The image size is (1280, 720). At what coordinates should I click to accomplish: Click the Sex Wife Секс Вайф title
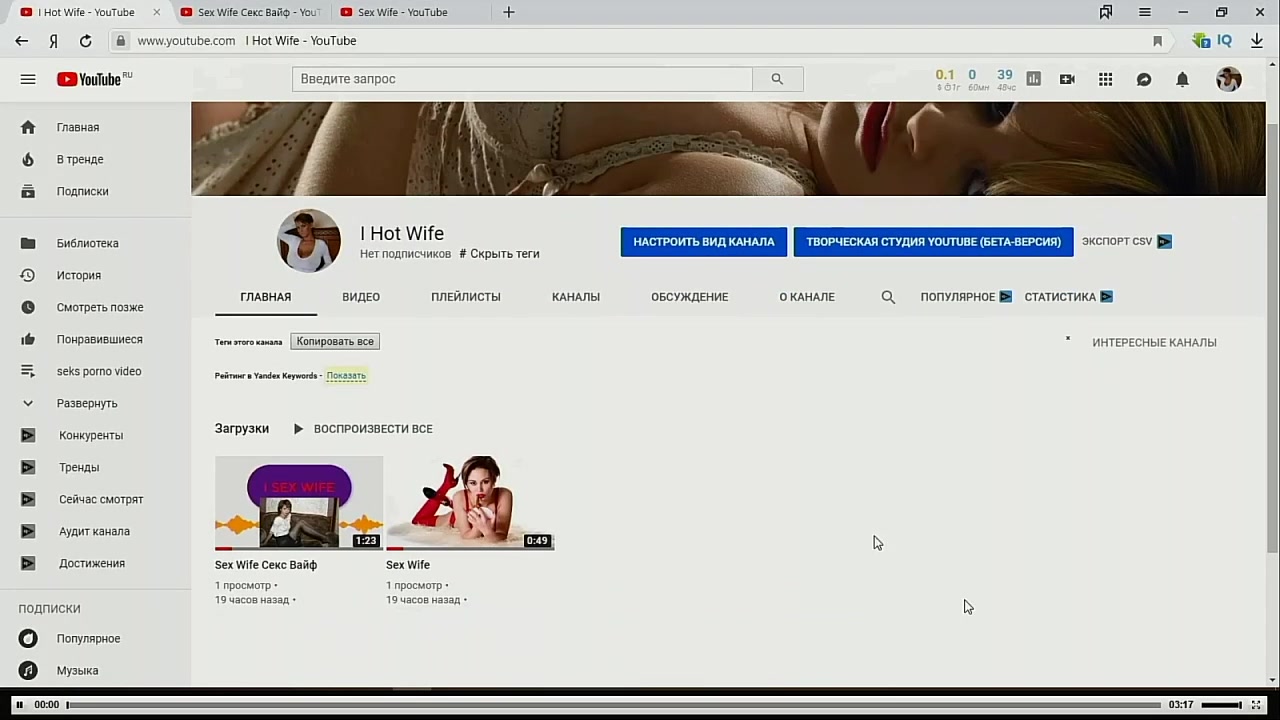tap(266, 565)
